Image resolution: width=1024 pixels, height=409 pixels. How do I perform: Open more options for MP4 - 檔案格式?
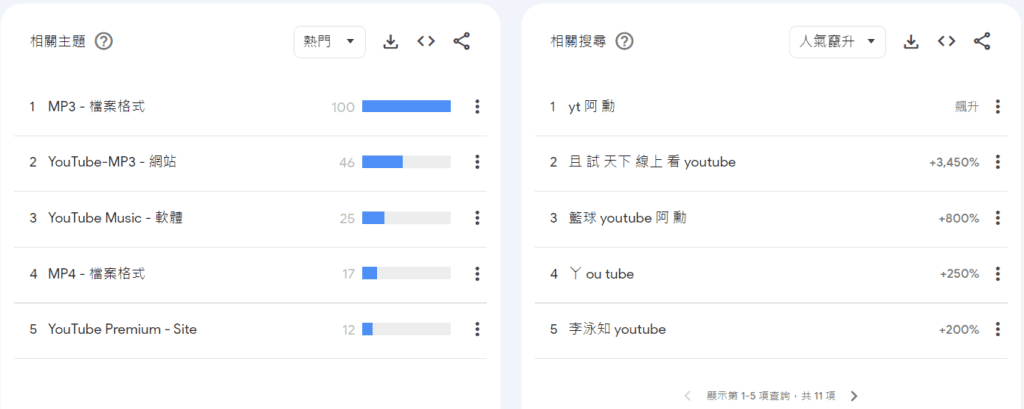coord(477,274)
